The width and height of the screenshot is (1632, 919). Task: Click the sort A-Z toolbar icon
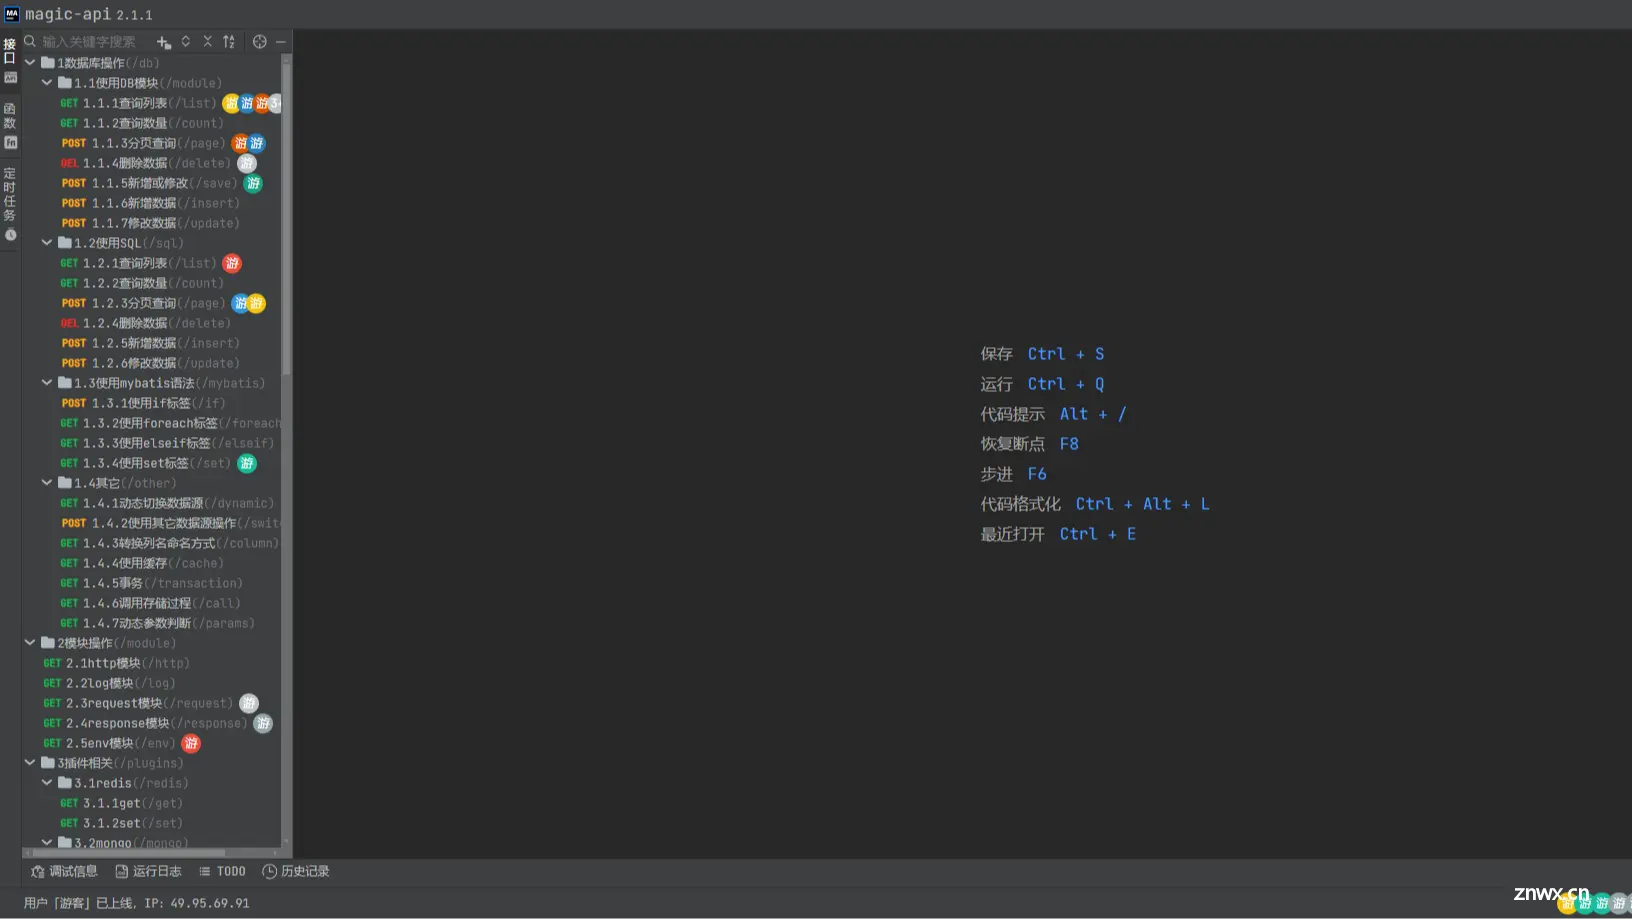tap(229, 42)
